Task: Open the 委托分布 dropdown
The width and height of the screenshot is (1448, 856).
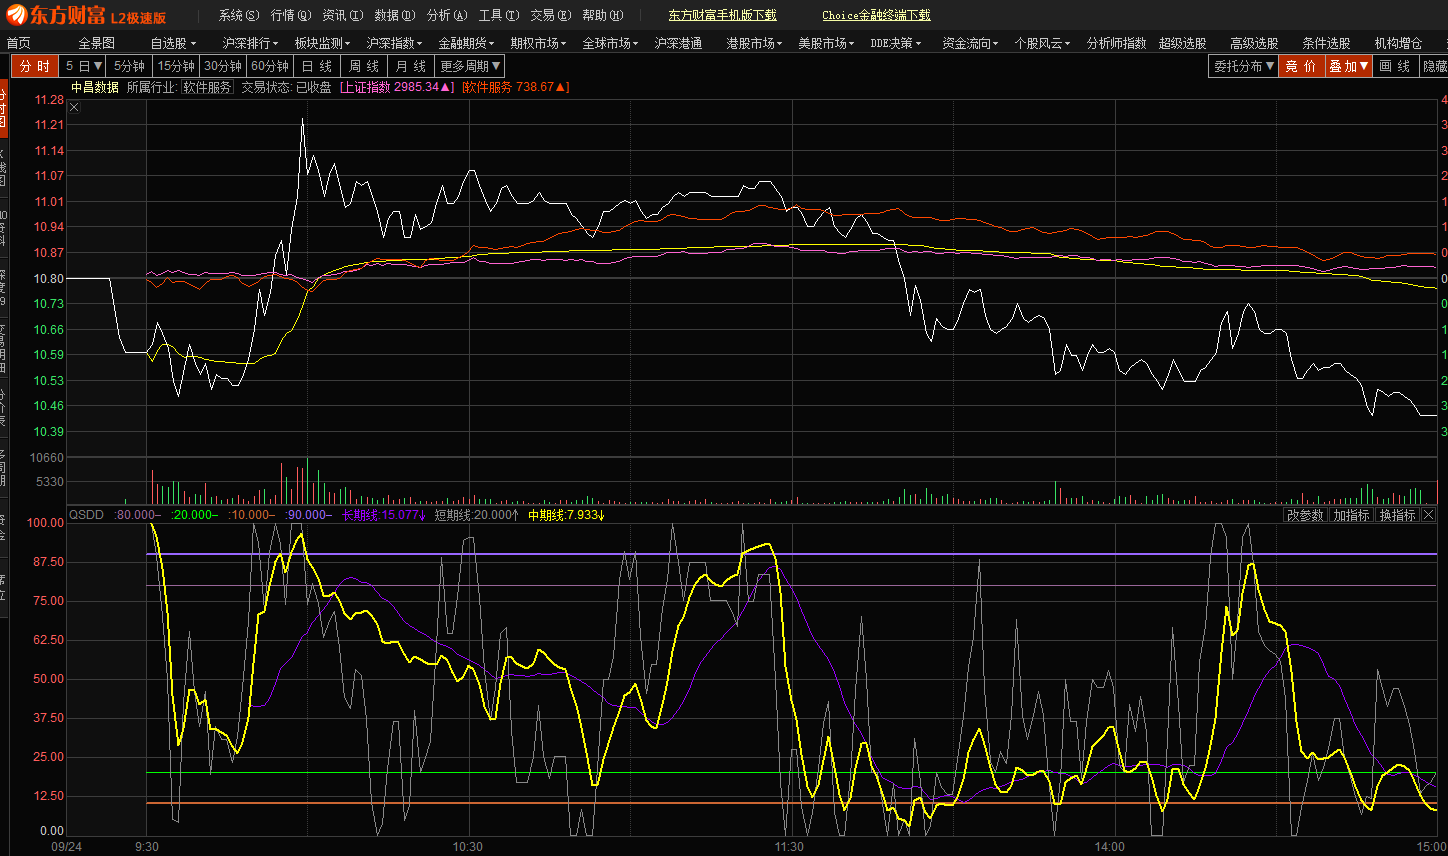Action: (1244, 66)
